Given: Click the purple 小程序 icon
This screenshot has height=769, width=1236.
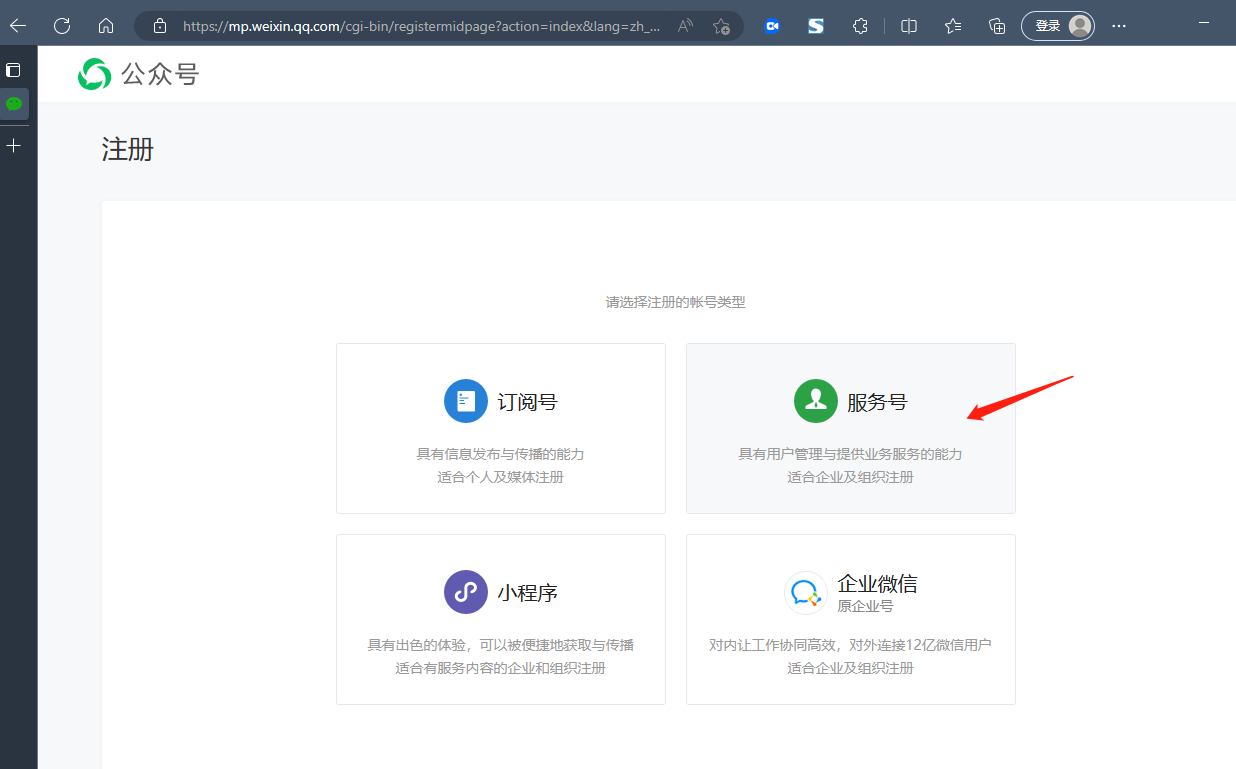Looking at the screenshot, I should coord(465,592).
